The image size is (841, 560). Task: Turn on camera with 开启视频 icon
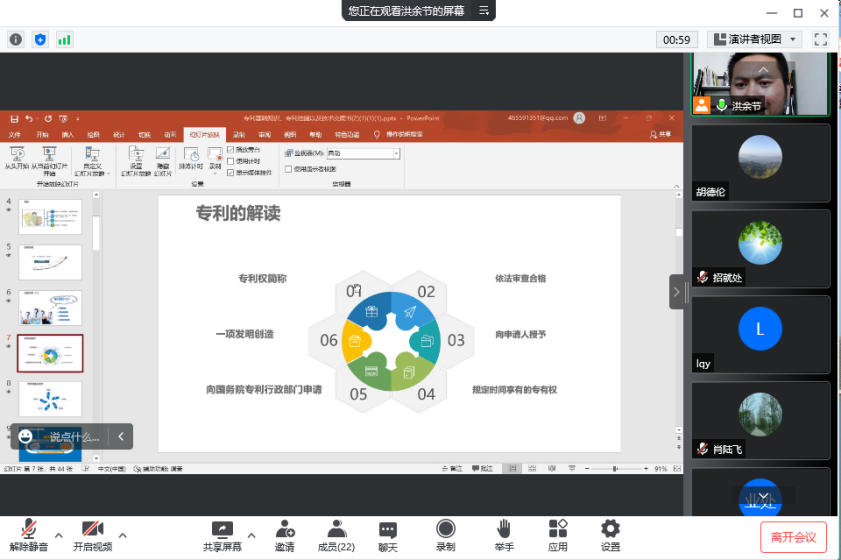coord(92,530)
